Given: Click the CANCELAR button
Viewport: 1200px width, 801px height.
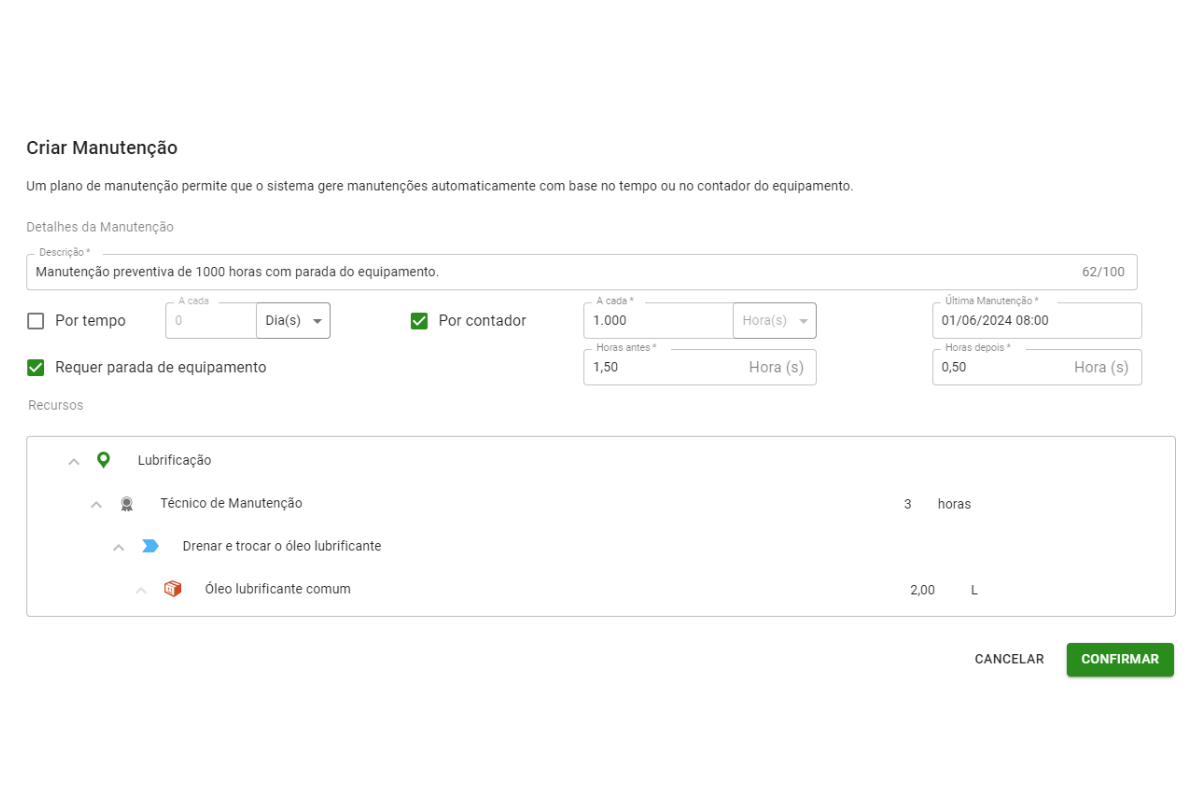Looking at the screenshot, I should (x=1009, y=659).
